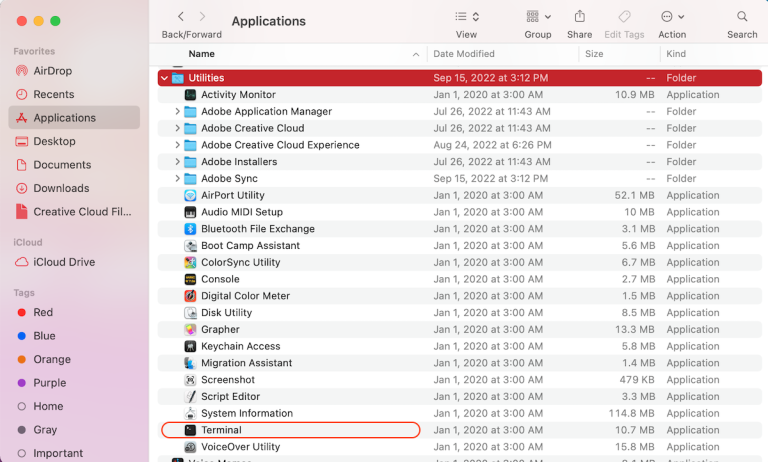Go back with the Back arrow

coord(181,17)
